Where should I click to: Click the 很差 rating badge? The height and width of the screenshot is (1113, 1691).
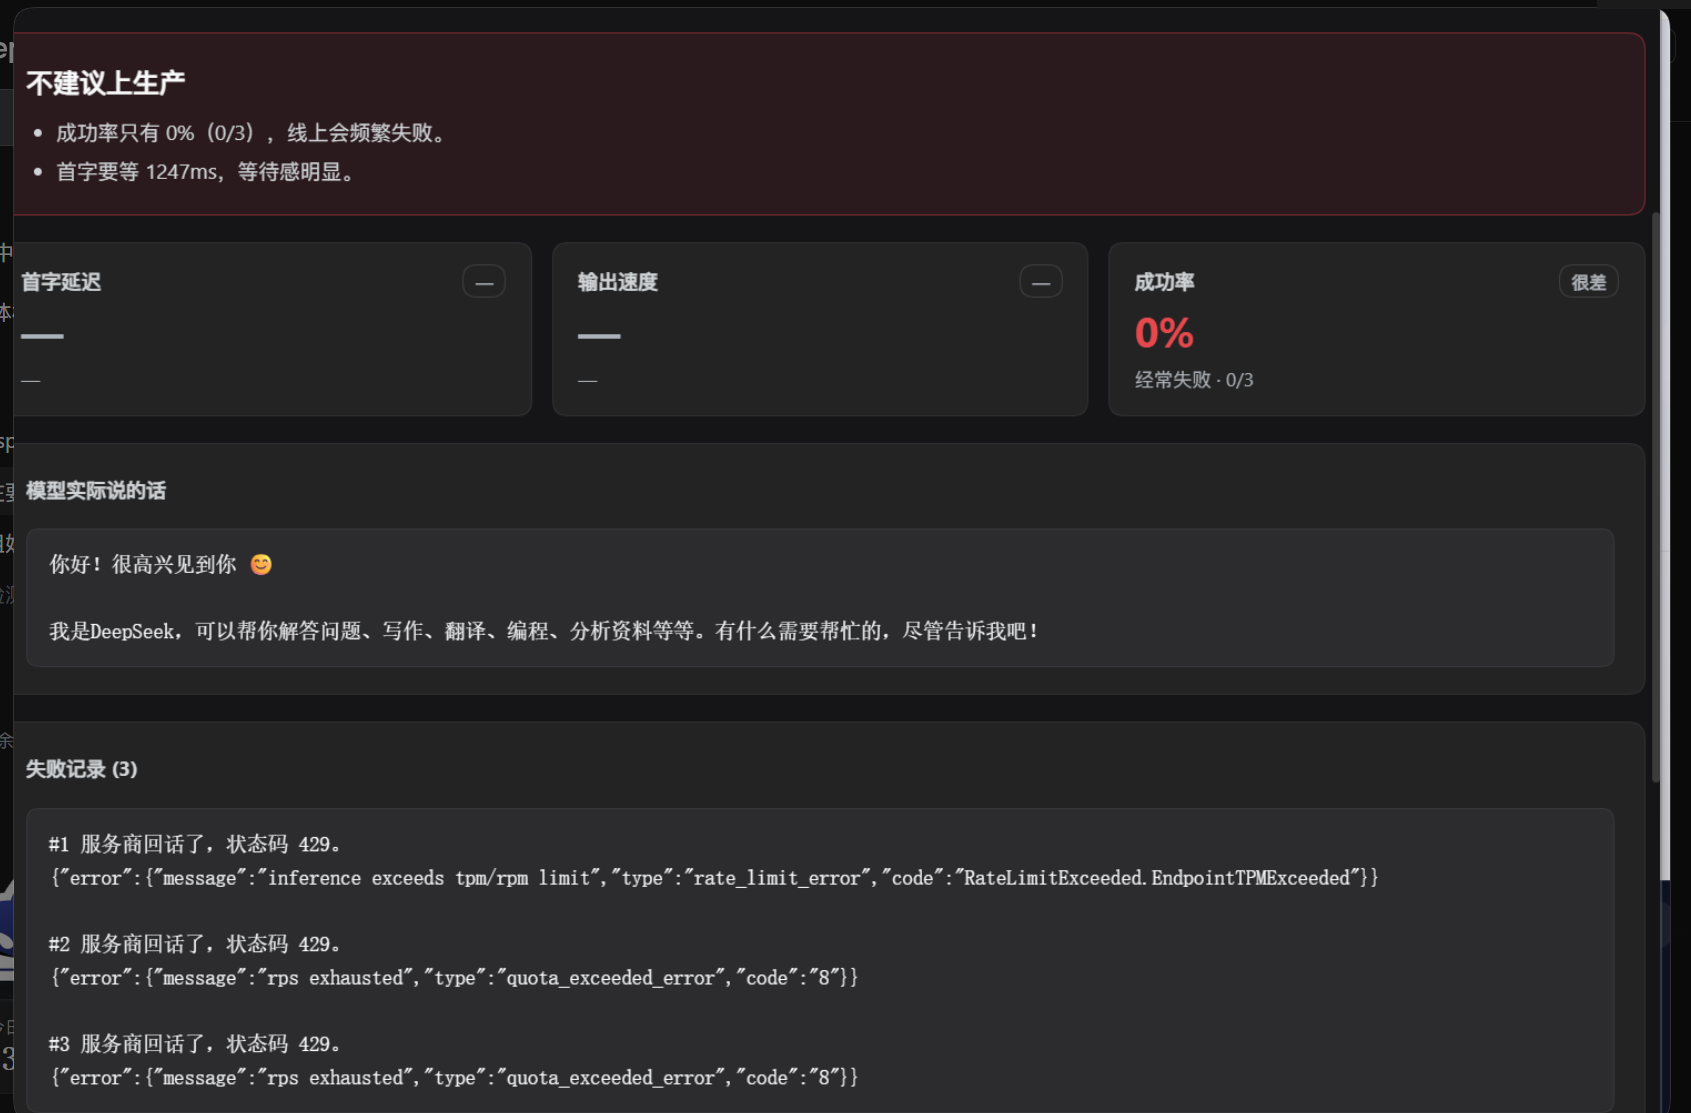[1588, 282]
